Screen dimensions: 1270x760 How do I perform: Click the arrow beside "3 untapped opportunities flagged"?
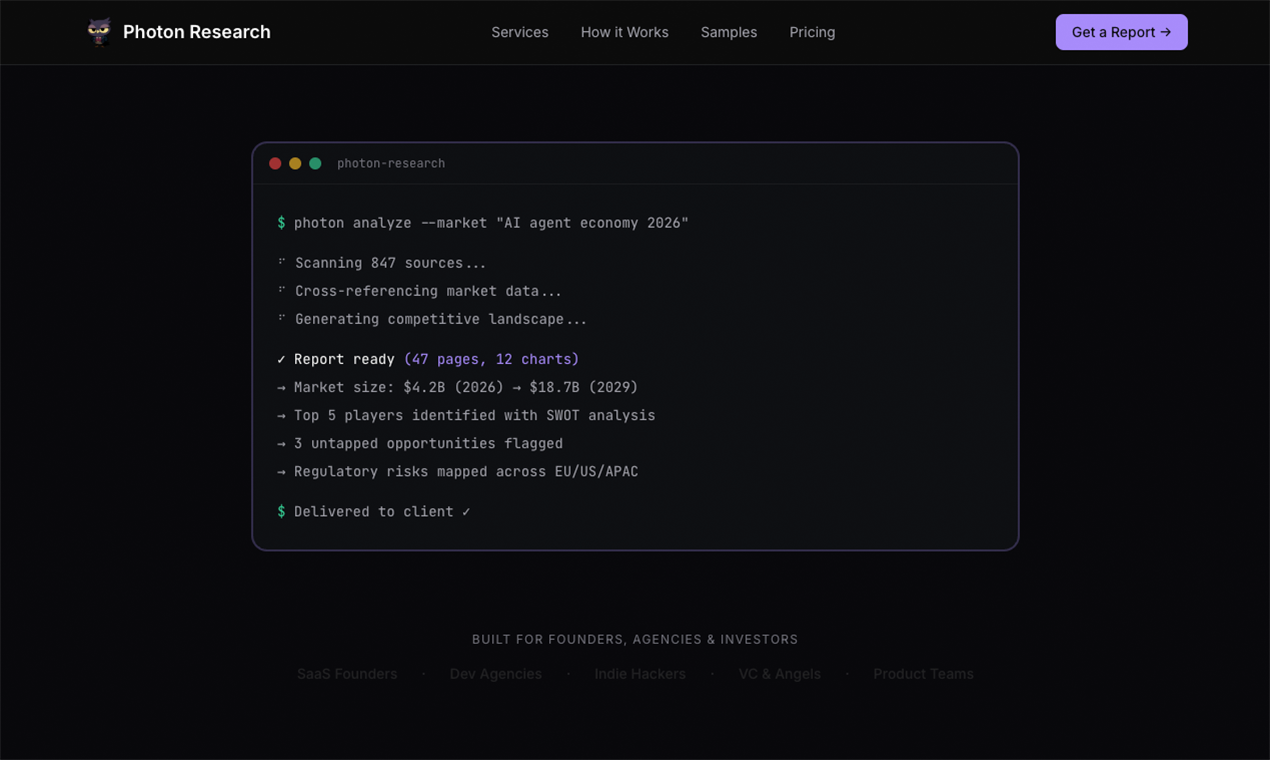coord(280,443)
